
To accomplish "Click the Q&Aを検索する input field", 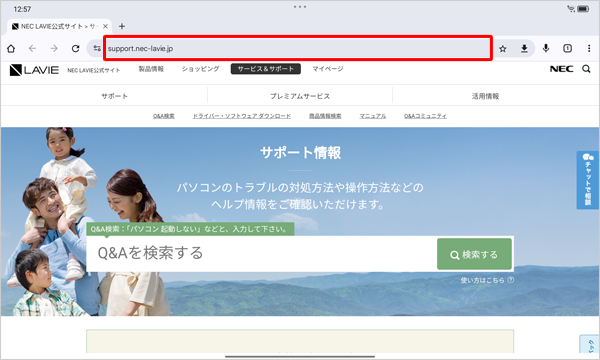I will point(262,254).
